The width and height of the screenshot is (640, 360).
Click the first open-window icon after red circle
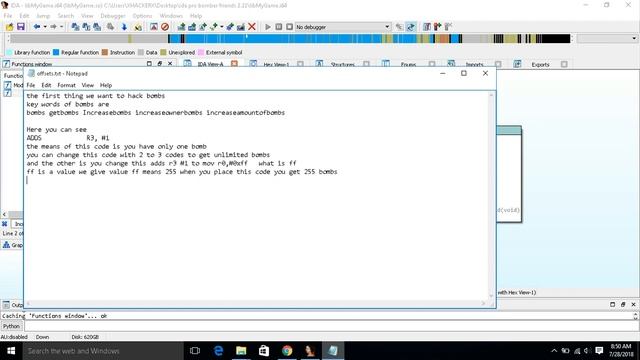pos(181,27)
